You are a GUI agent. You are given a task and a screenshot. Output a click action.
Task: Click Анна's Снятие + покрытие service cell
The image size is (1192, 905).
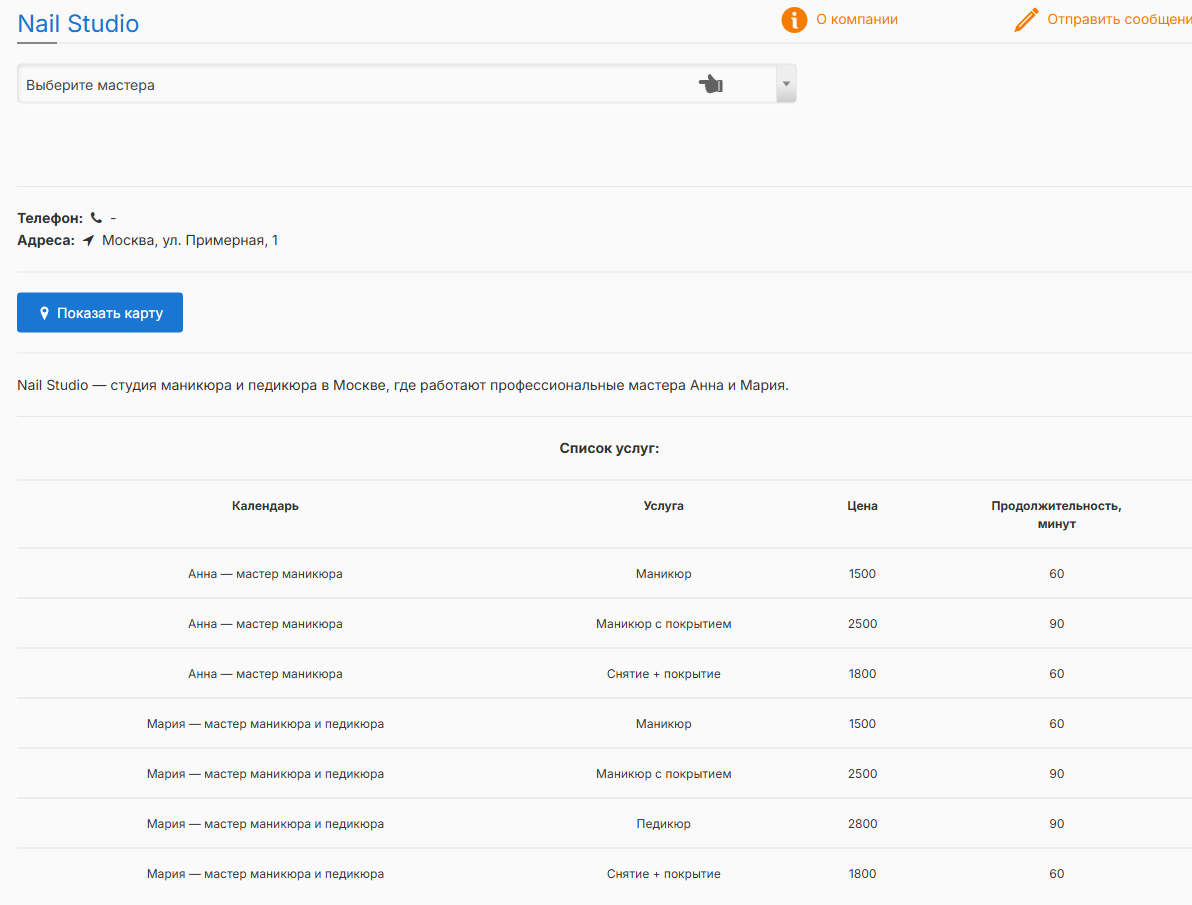(664, 675)
